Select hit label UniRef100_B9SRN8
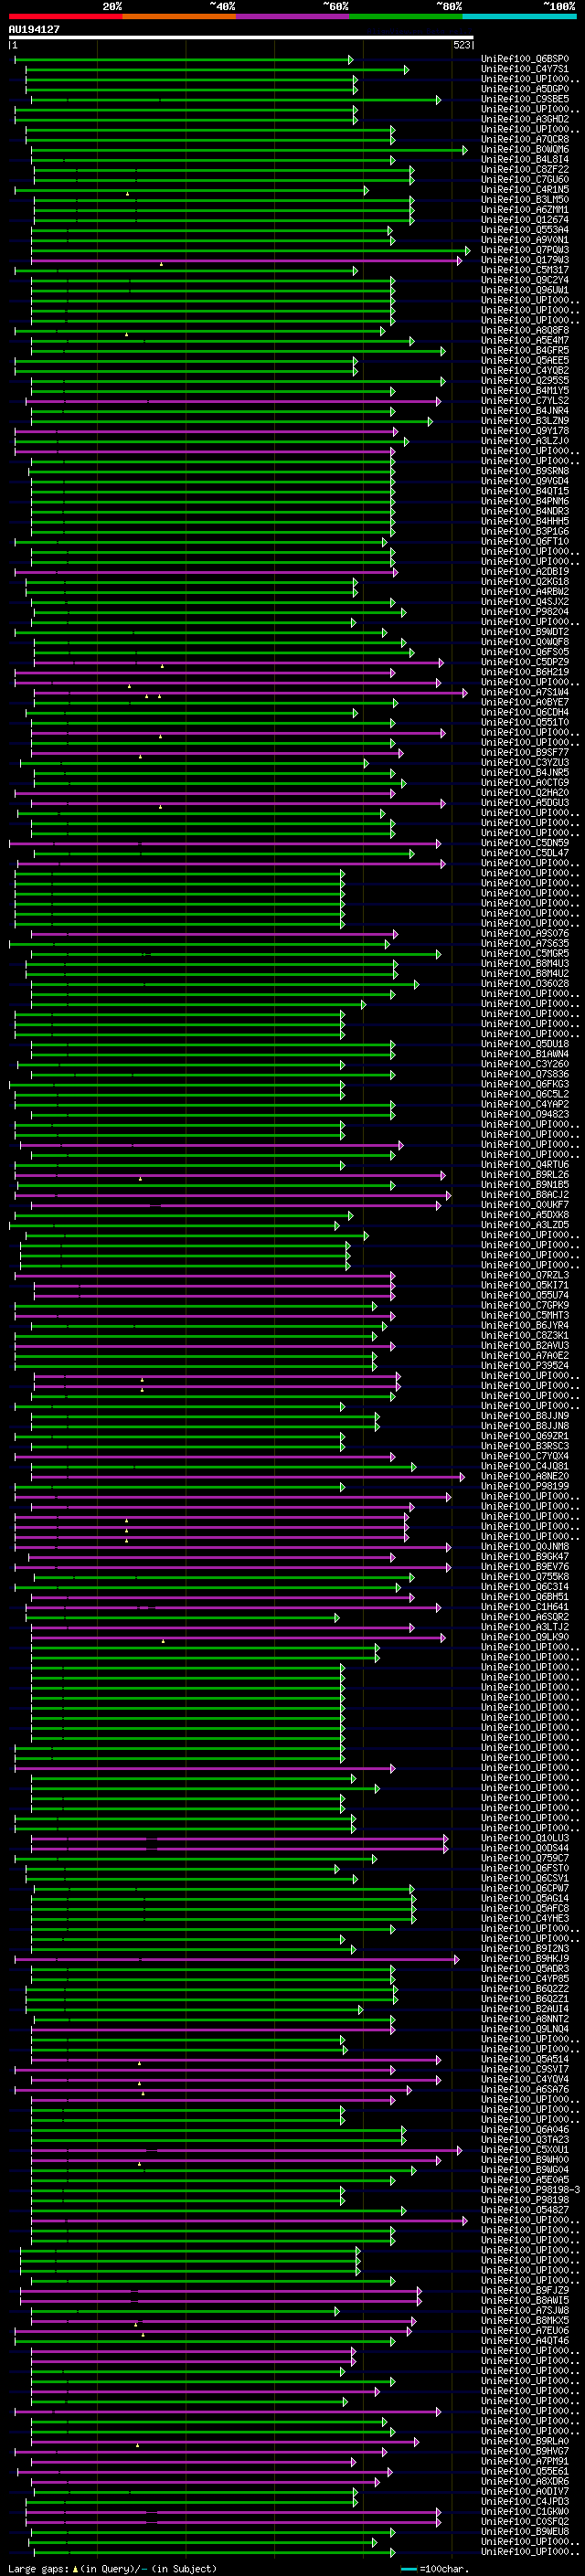The width and height of the screenshot is (585, 2576). click(x=525, y=471)
